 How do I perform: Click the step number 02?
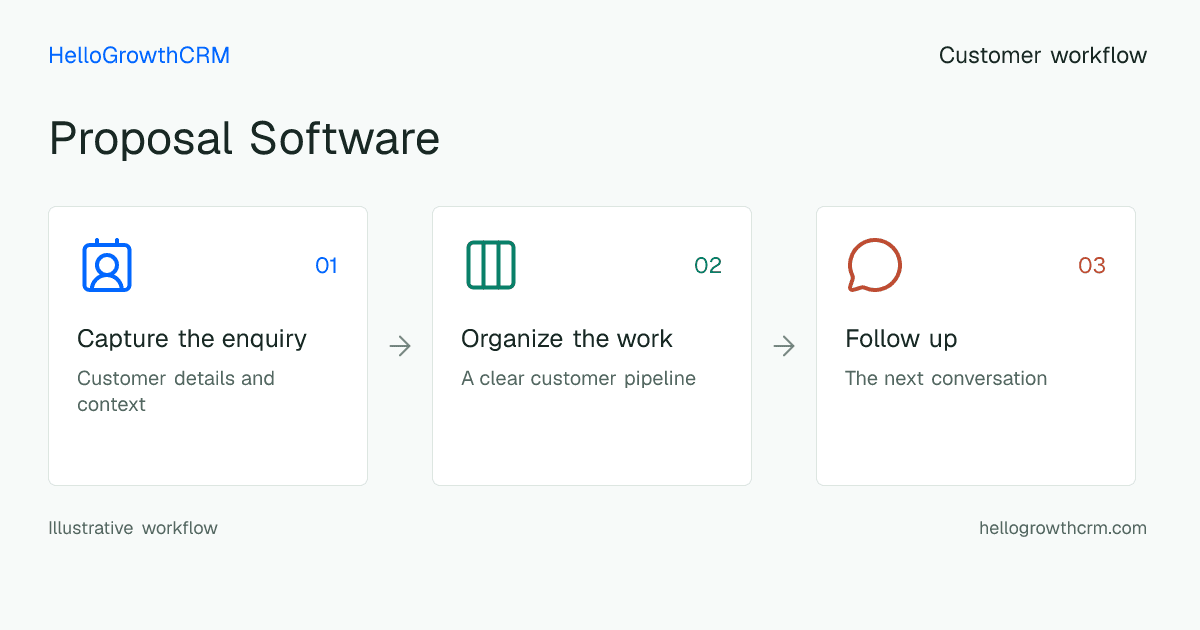tap(708, 266)
